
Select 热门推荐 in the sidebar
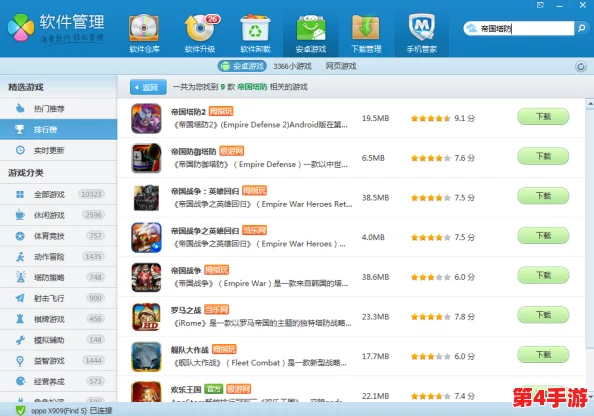point(58,109)
